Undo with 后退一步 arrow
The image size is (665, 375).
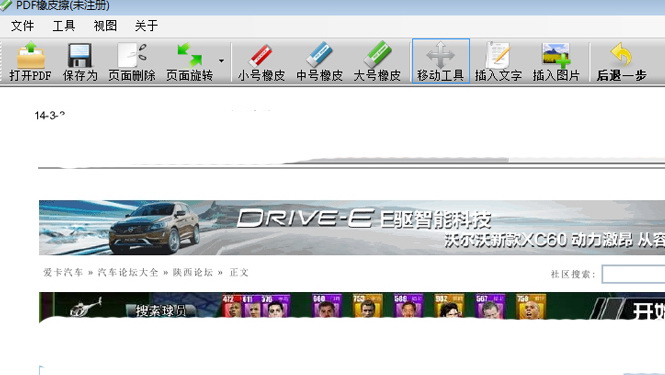coord(621,62)
